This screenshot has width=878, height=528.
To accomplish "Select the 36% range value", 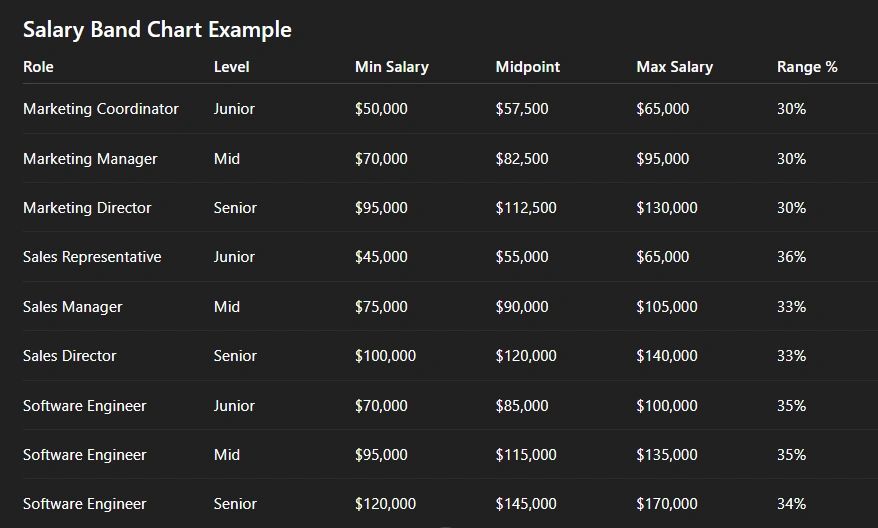I will (x=791, y=257).
